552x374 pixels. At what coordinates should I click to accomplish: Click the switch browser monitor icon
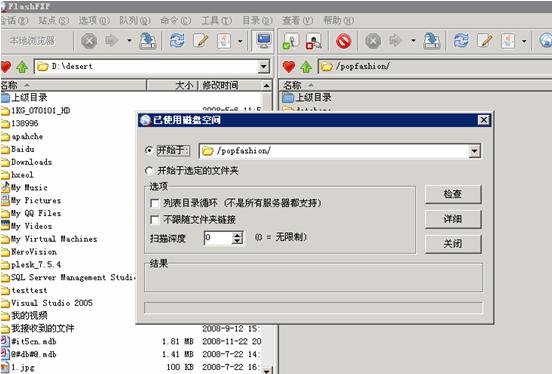tap(263, 41)
